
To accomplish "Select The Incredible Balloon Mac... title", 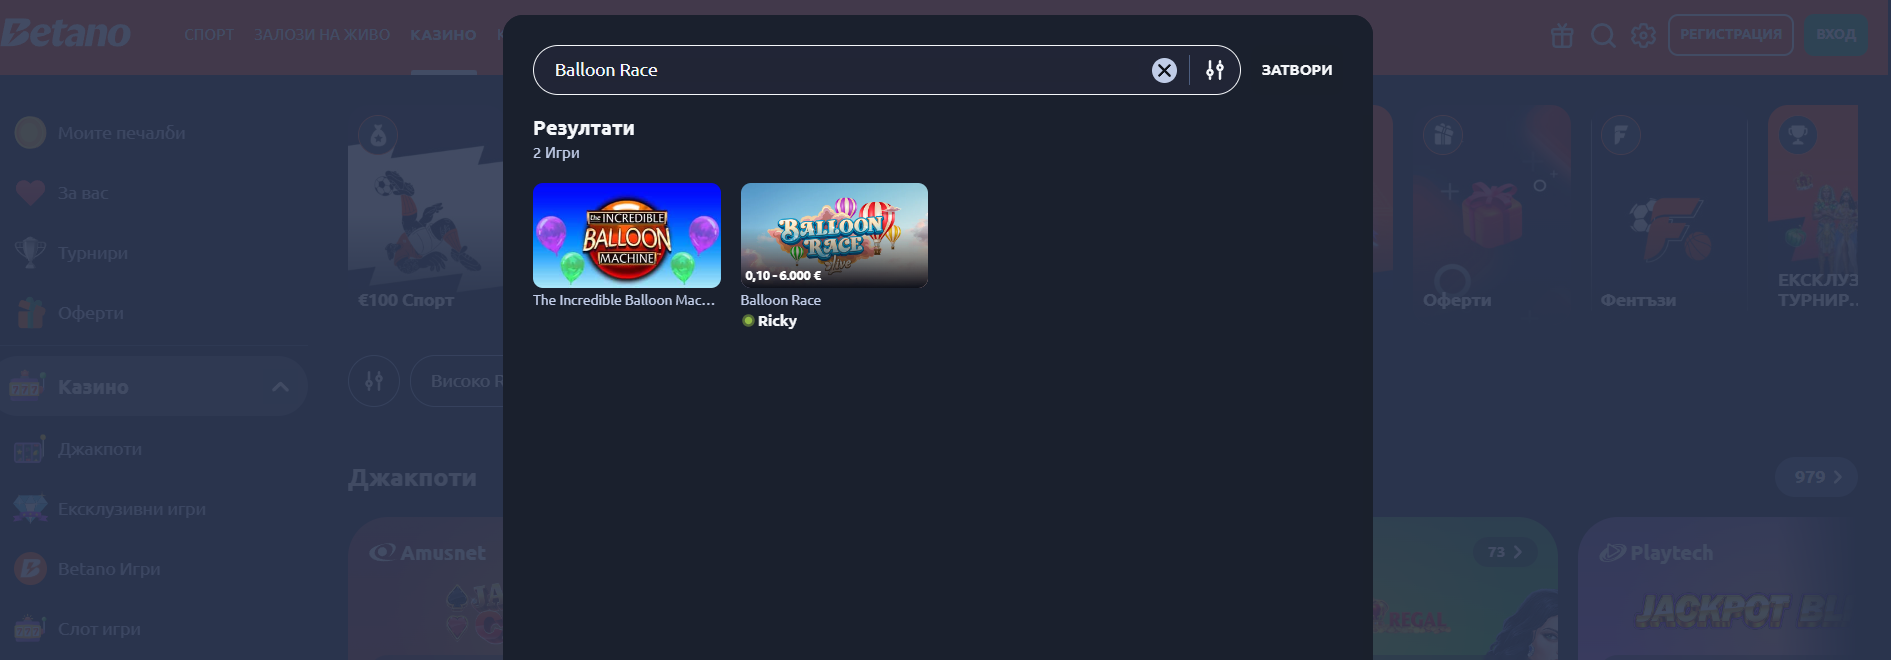I will [624, 300].
